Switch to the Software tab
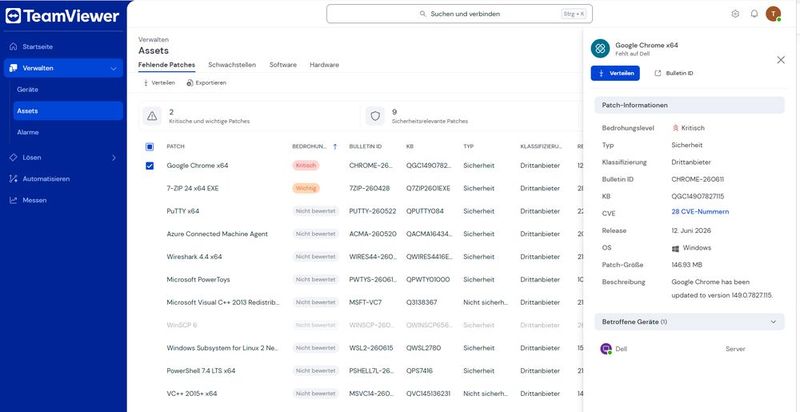The image size is (800, 412). 283,65
